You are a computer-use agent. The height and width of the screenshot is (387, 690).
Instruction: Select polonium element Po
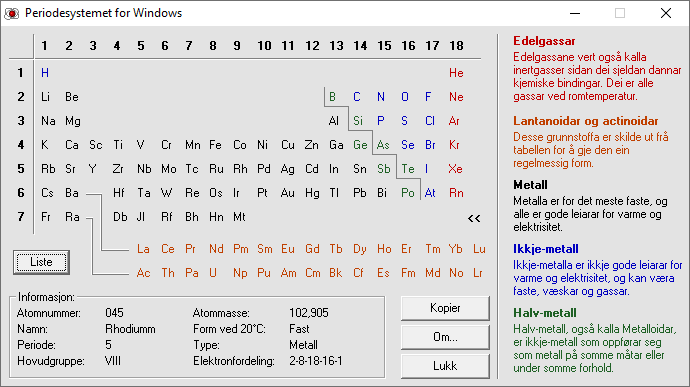pos(408,193)
